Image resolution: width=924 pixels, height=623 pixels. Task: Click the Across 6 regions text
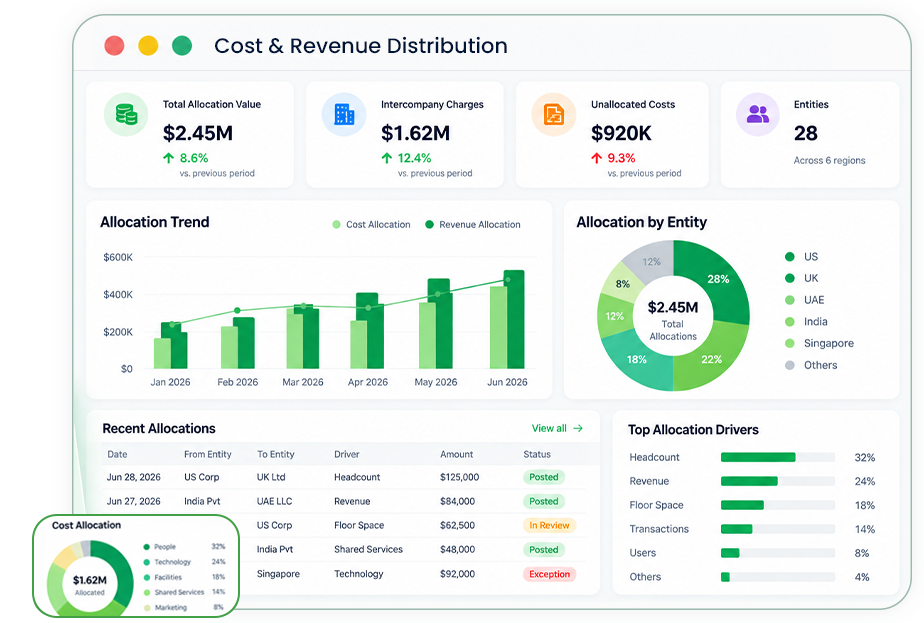tap(829, 160)
